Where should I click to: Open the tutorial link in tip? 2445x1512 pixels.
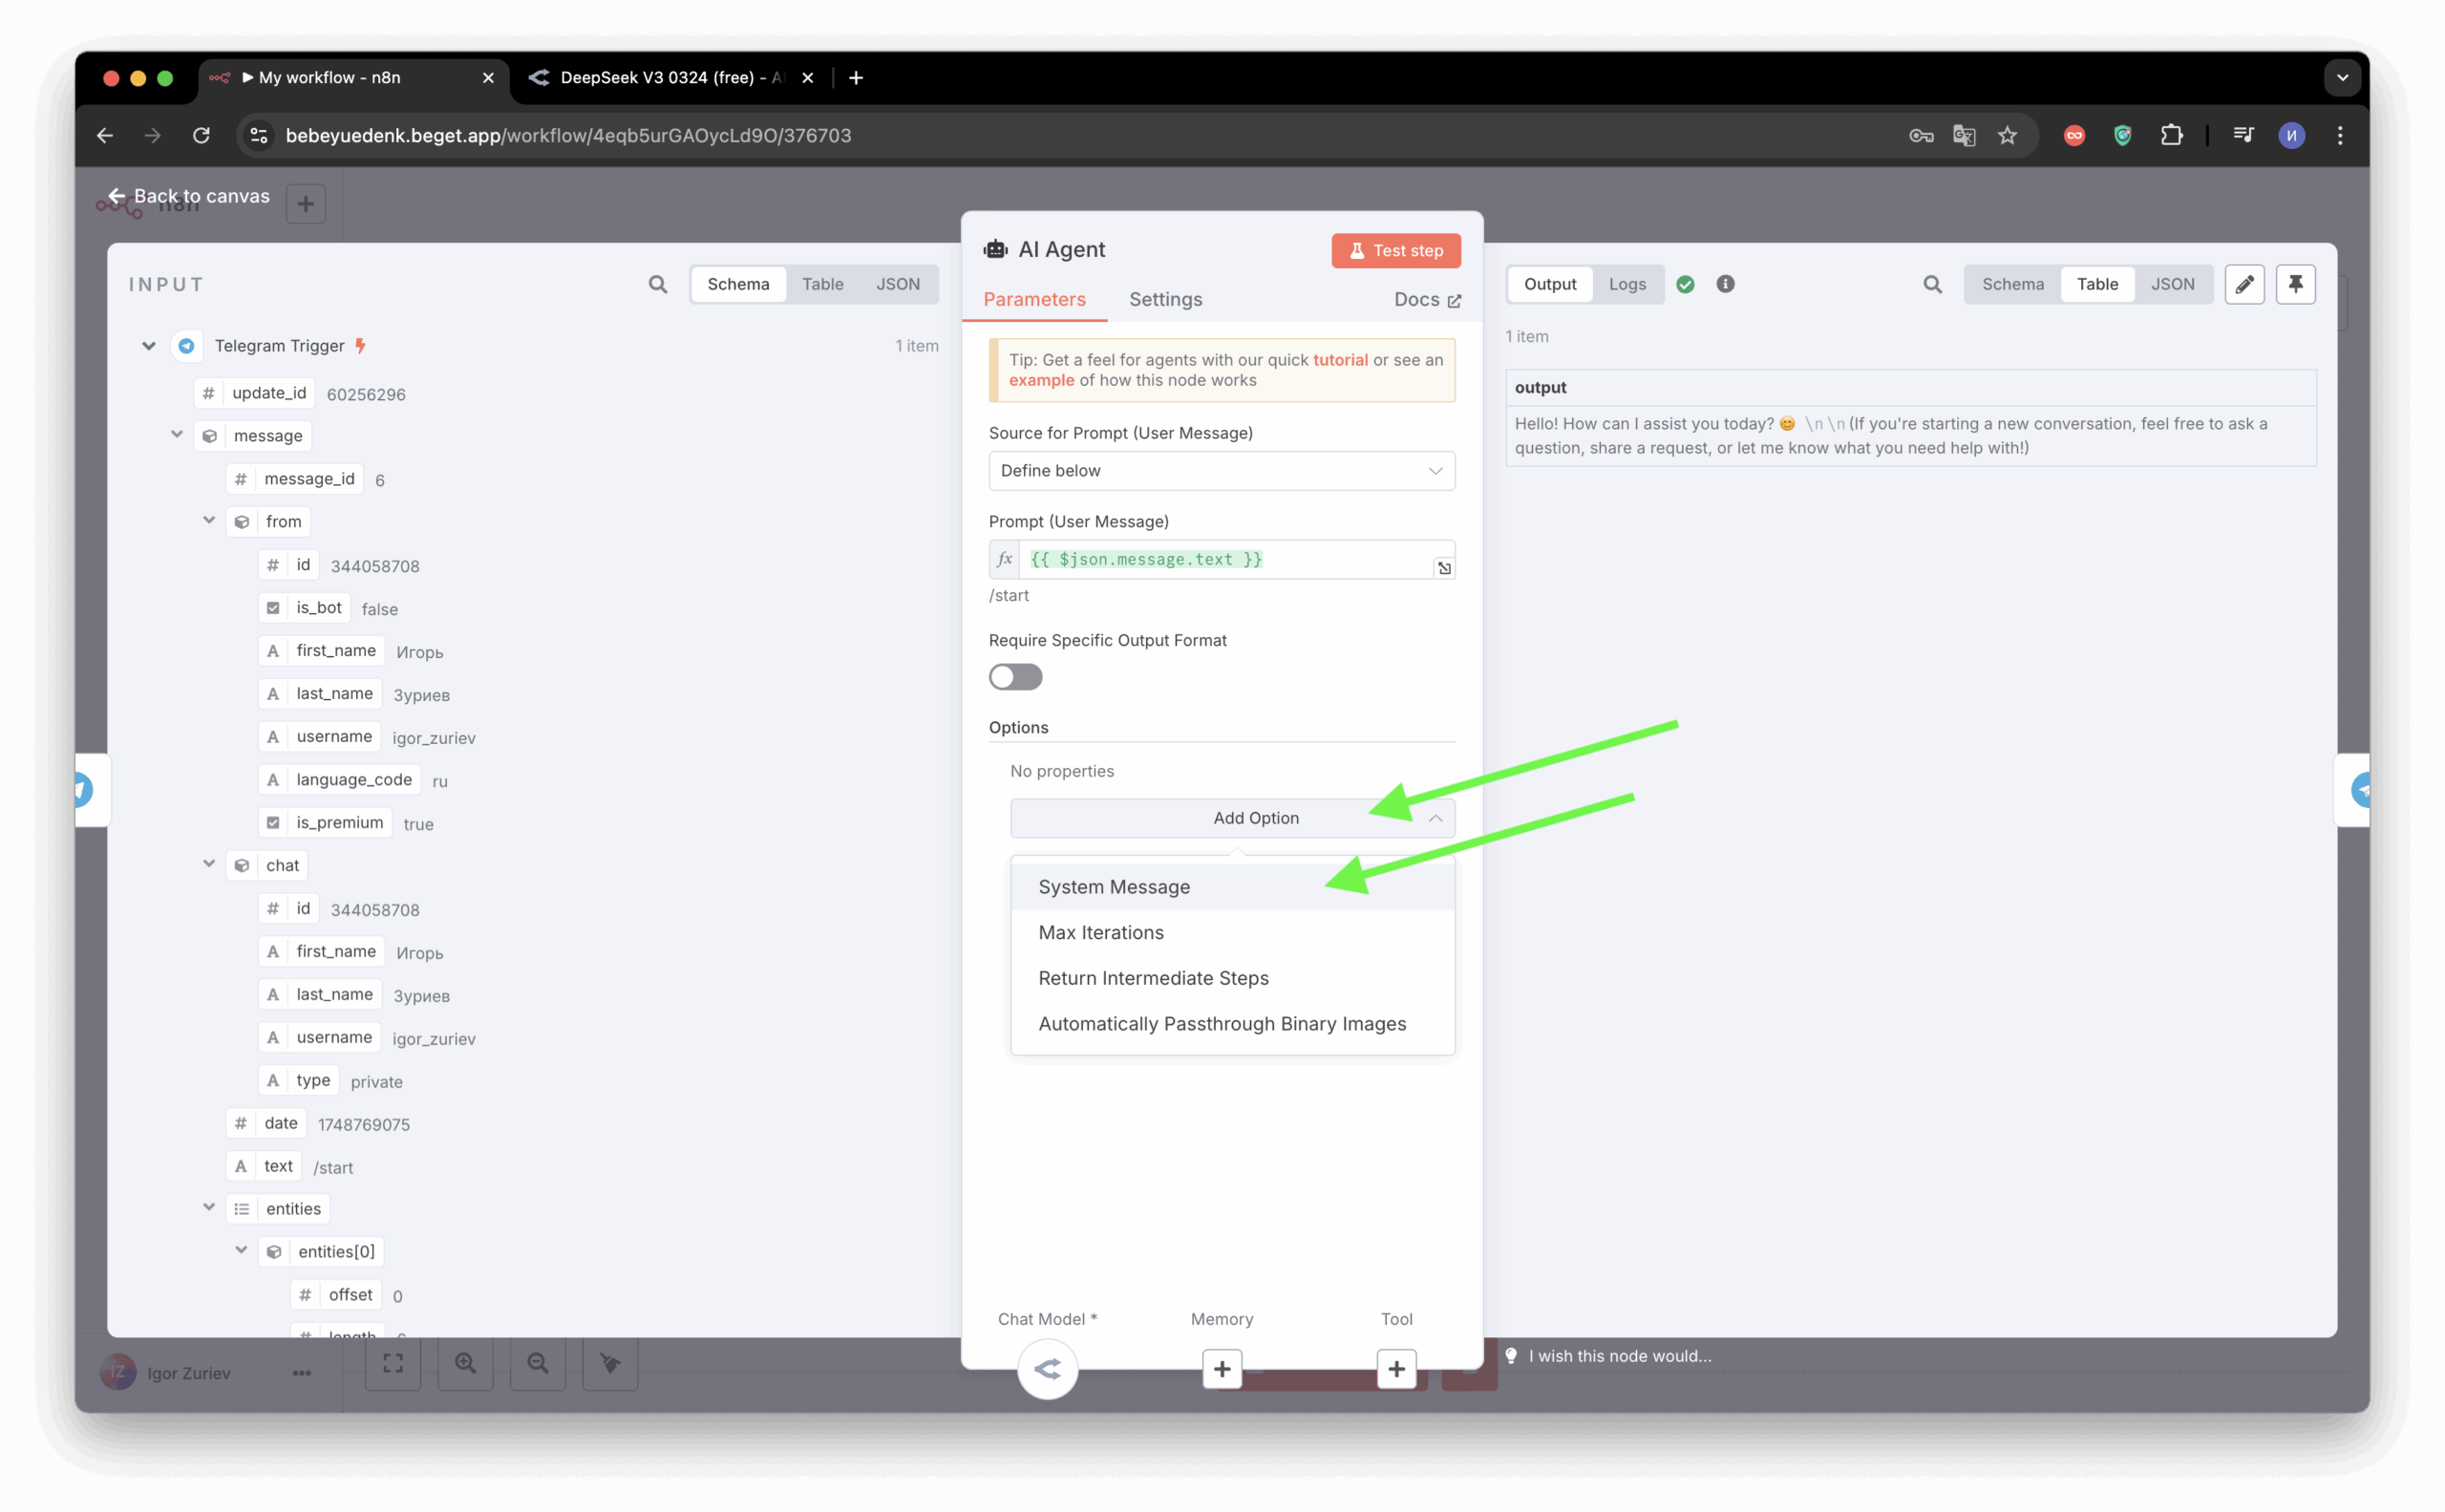pos(1340,360)
